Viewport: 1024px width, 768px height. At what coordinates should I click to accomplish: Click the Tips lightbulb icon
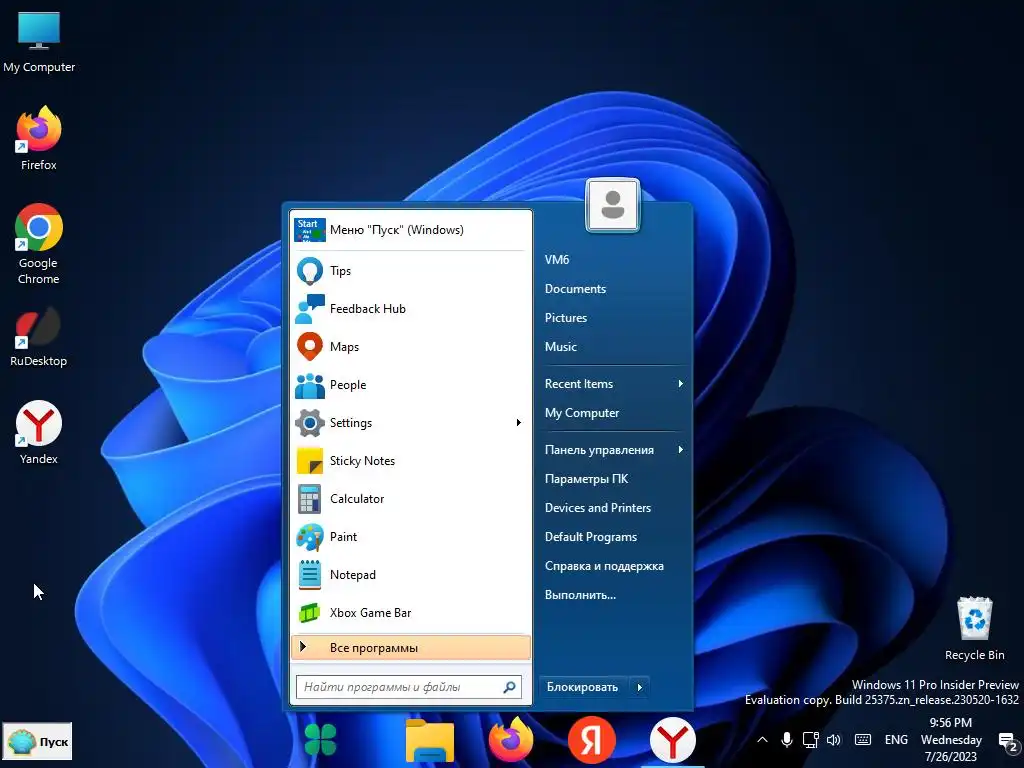310,270
